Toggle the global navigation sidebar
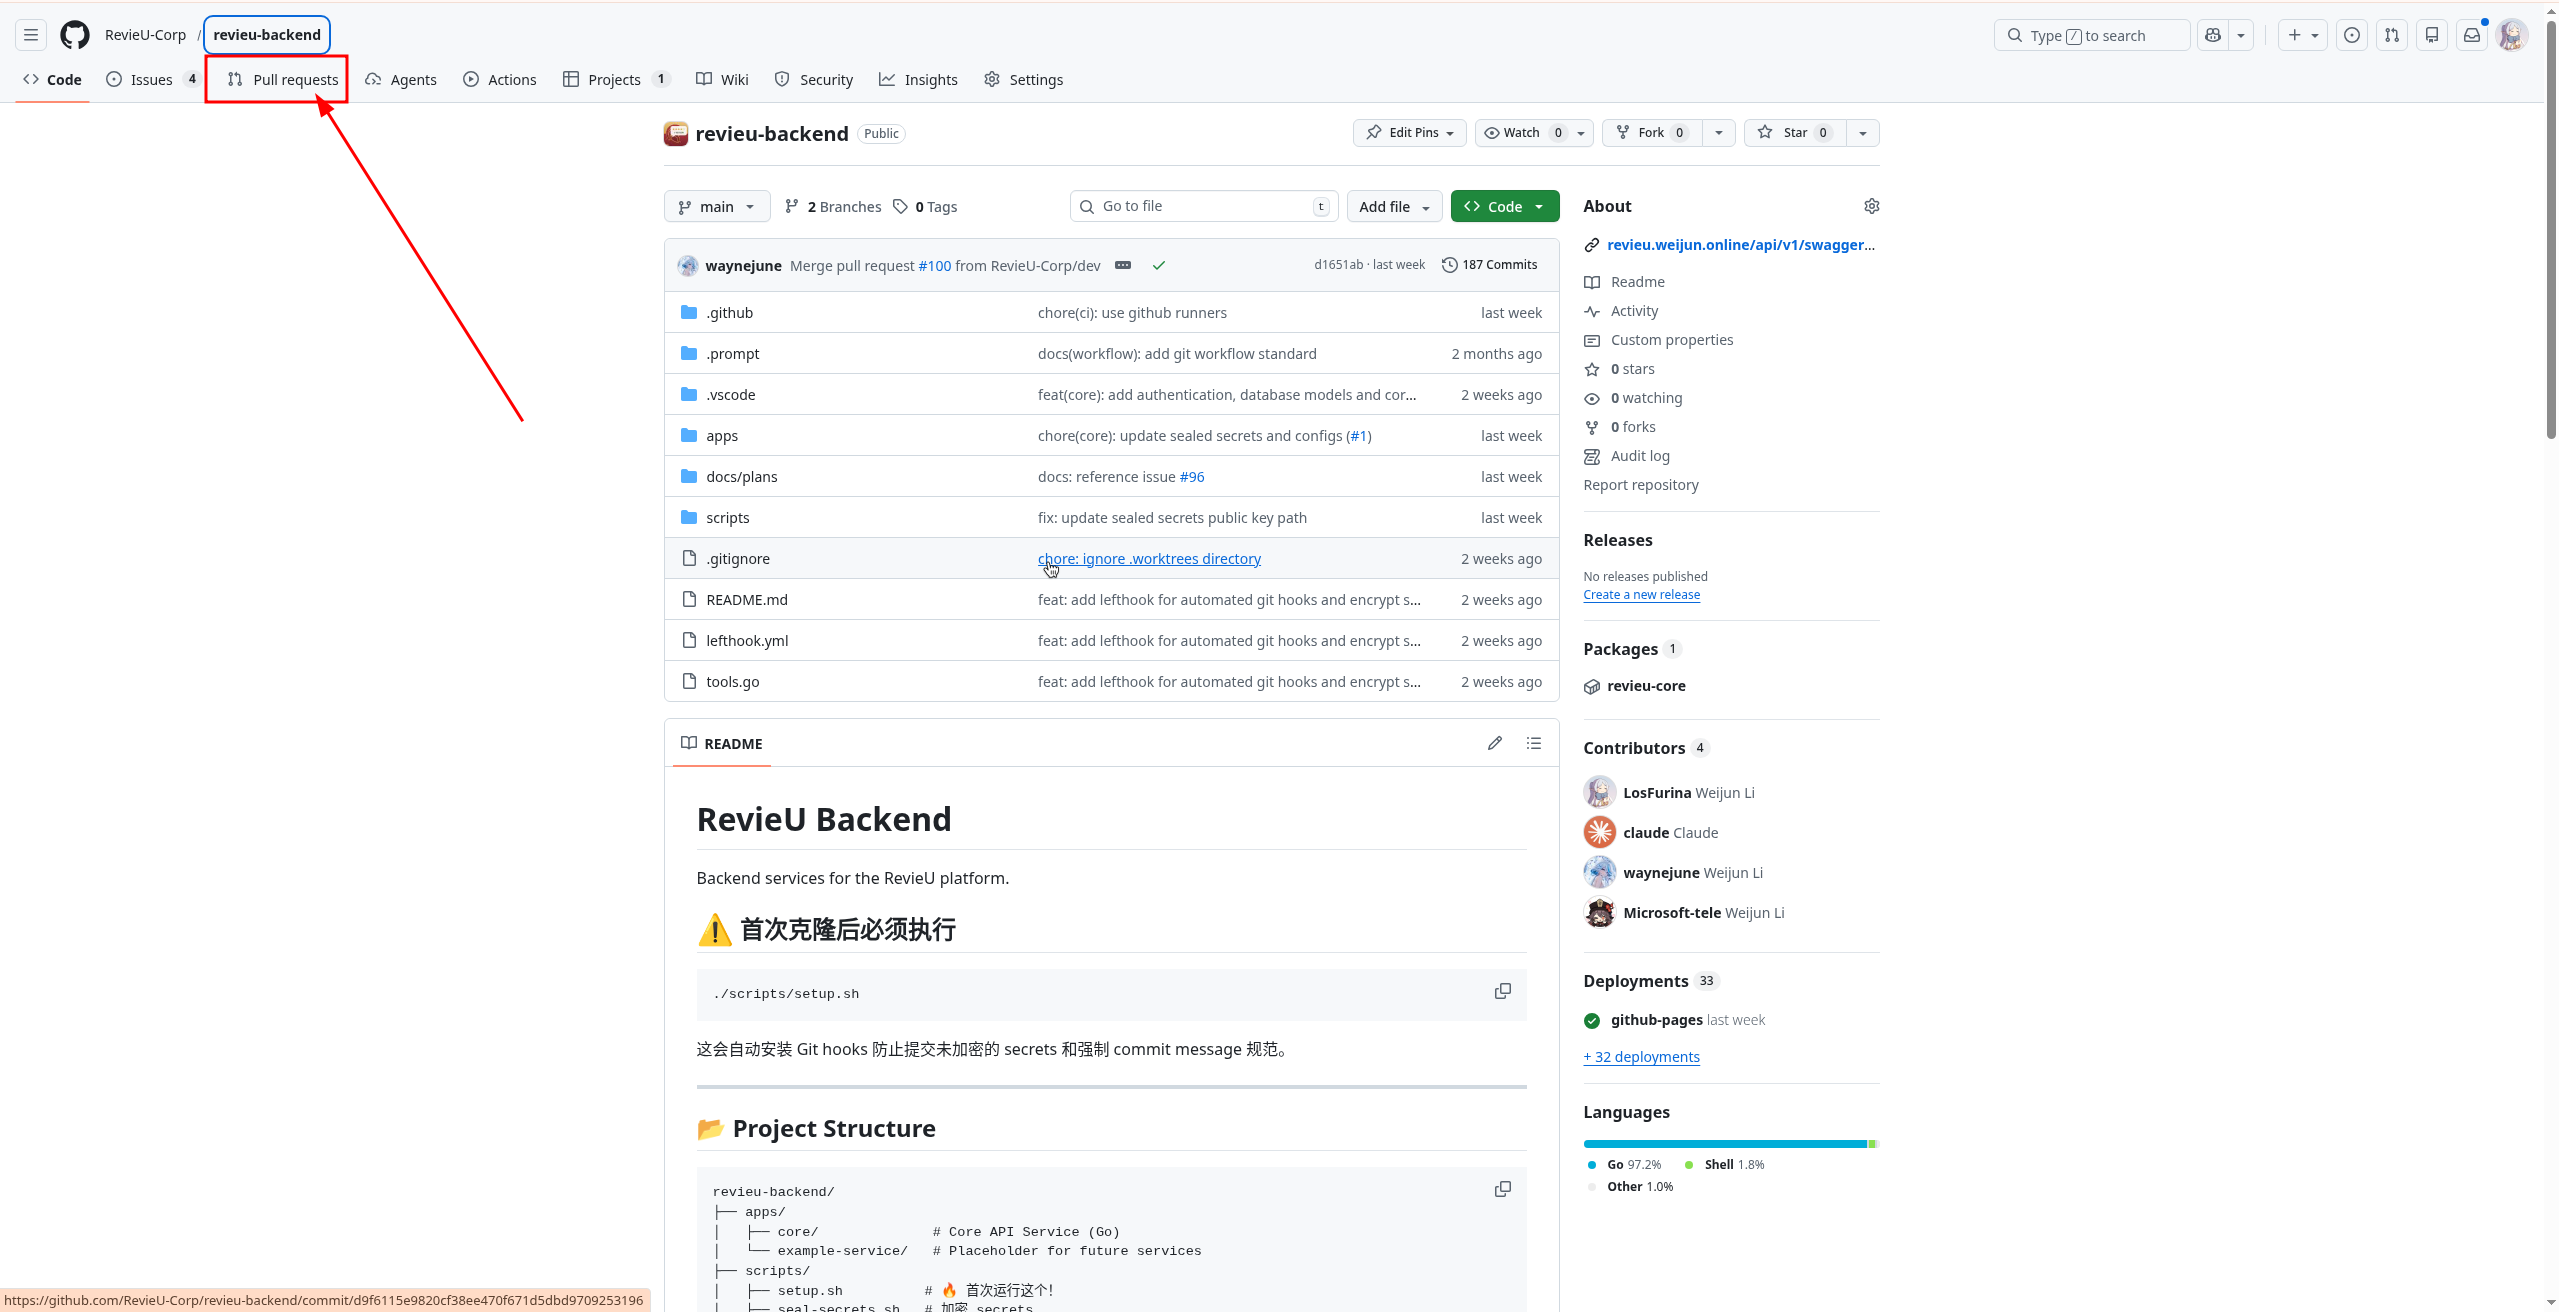Viewport: 2559px width, 1312px height. click(29, 34)
